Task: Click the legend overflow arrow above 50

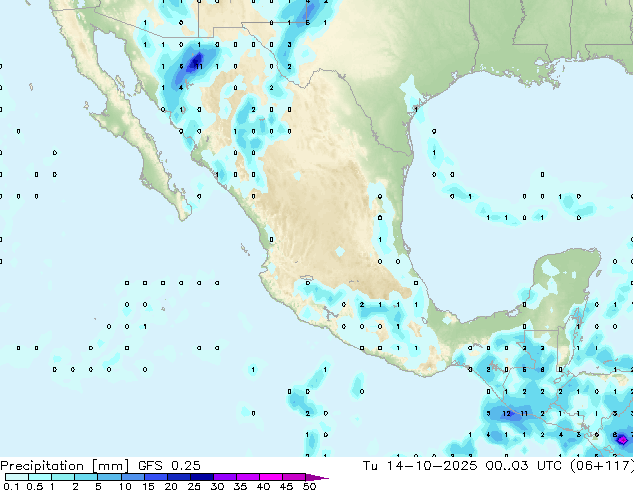Action: (317, 477)
